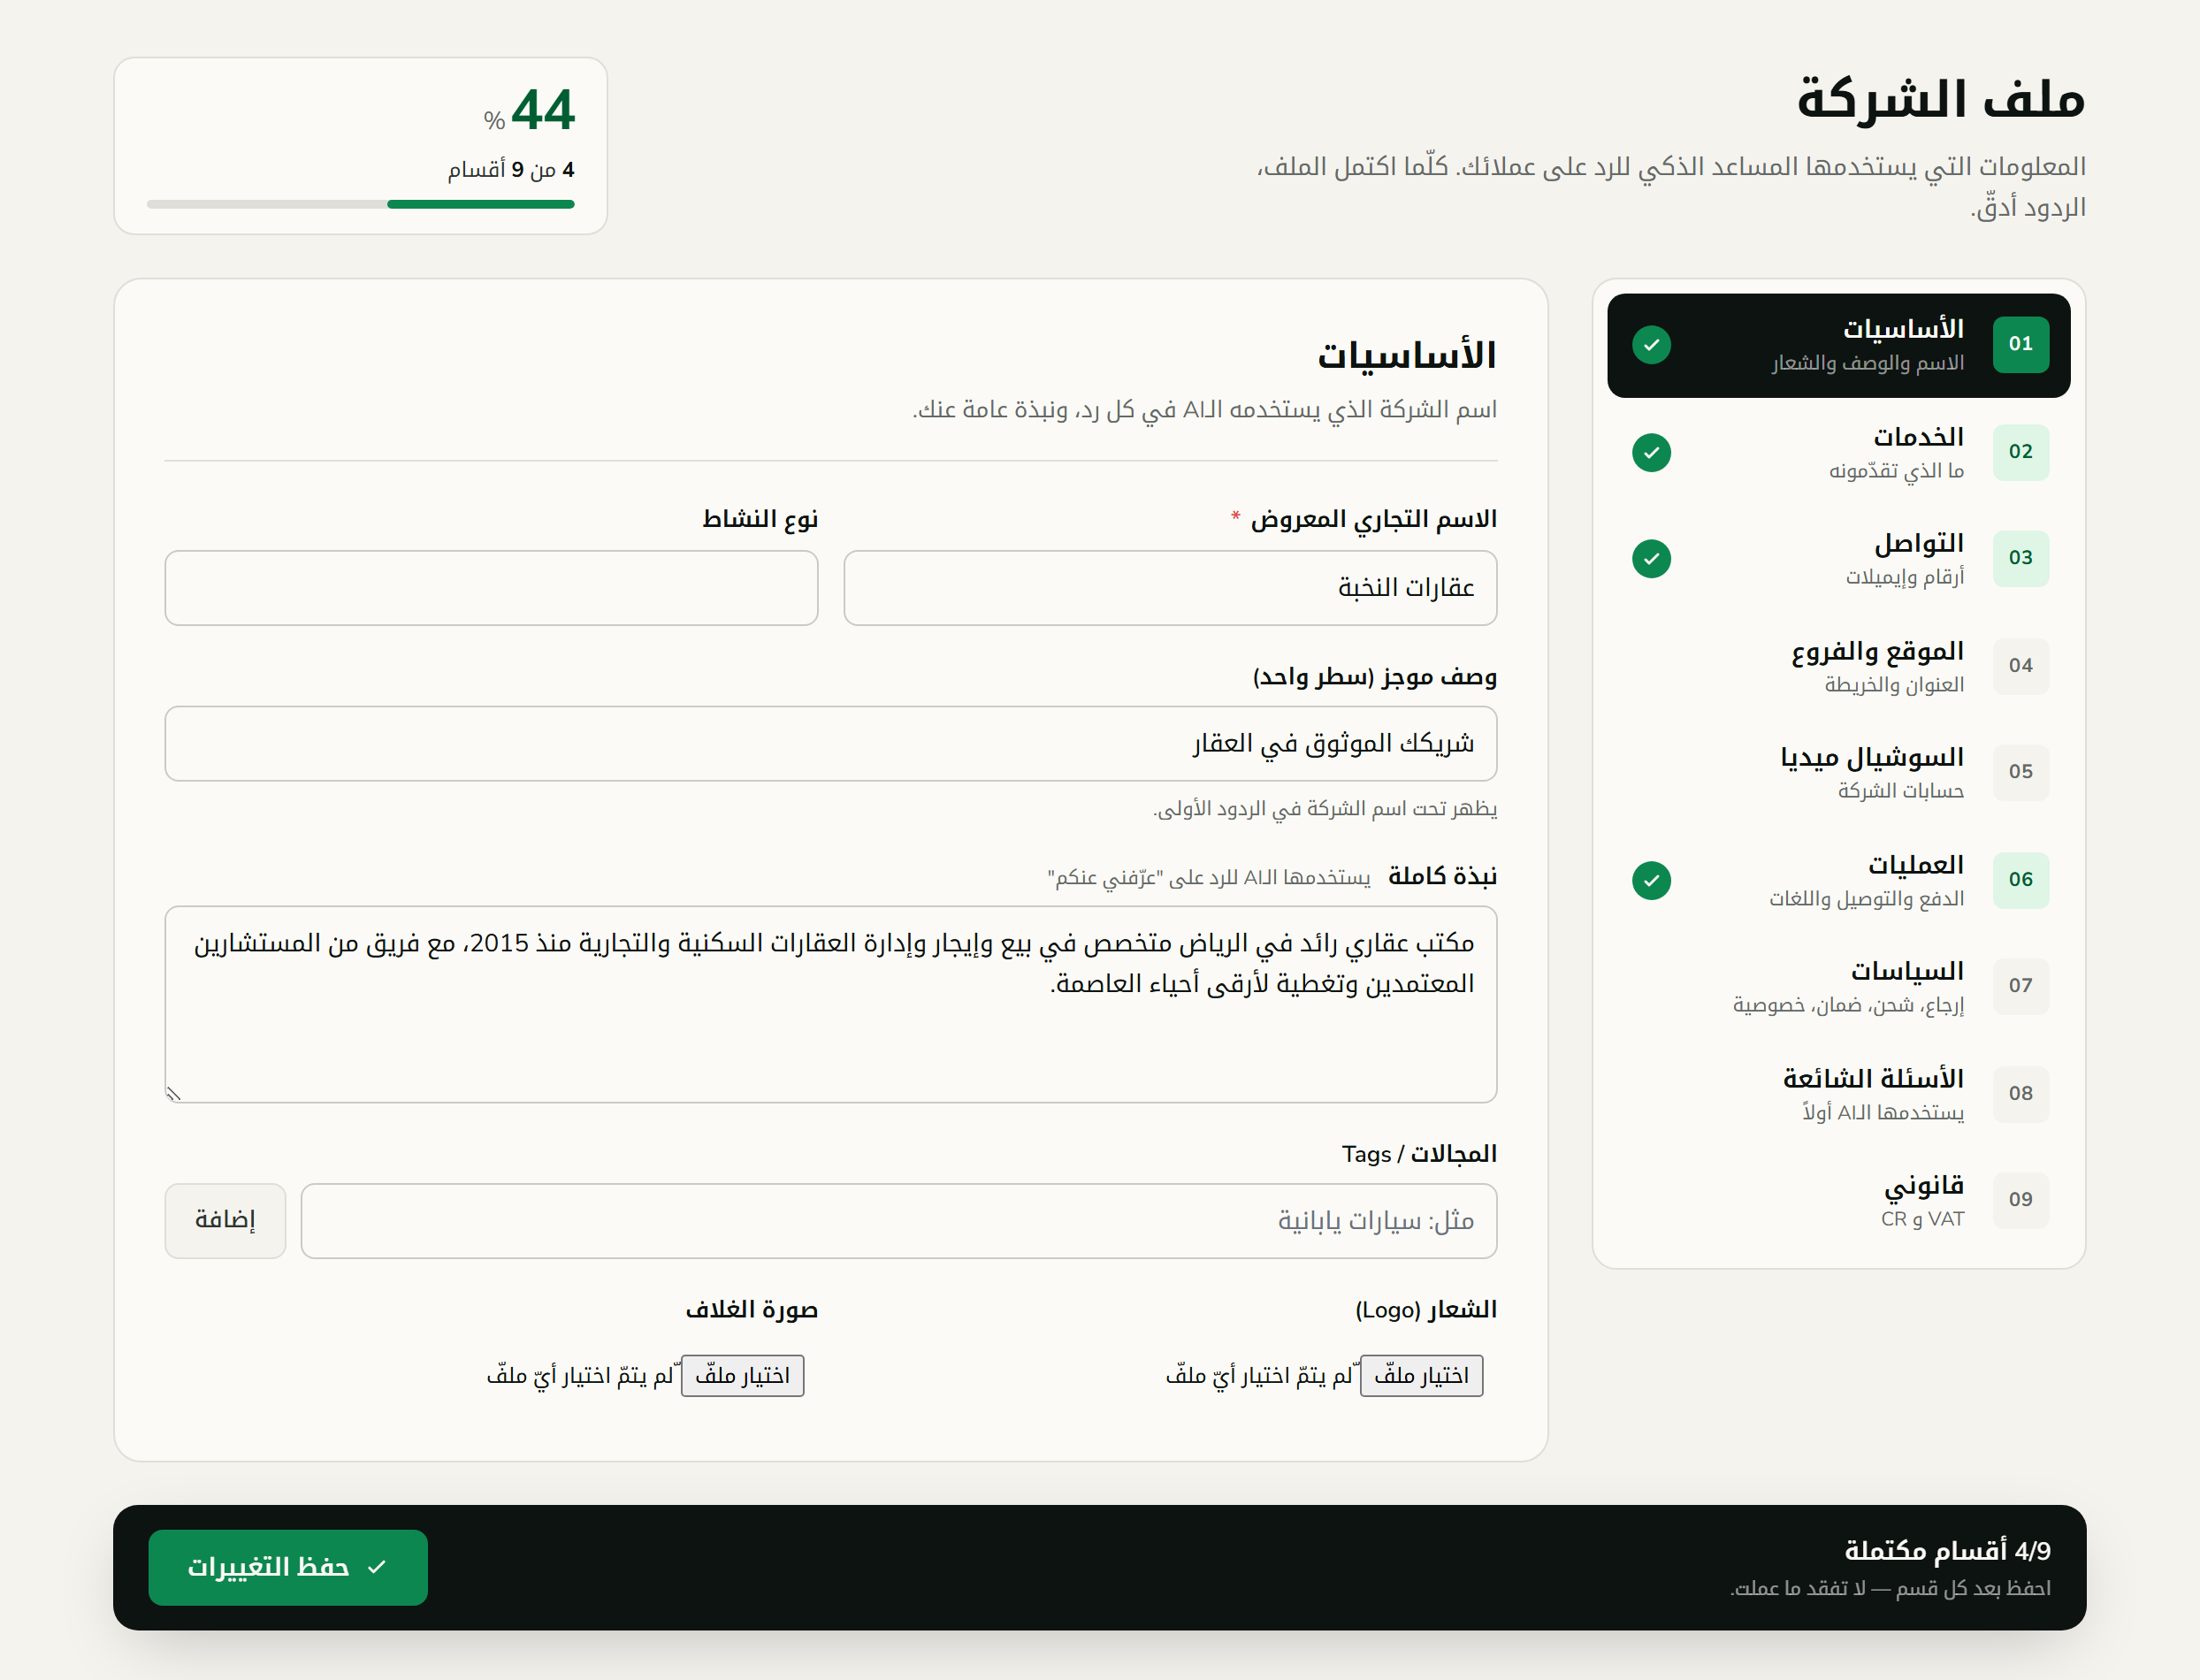The height and width of the screenshot is (1680, 2200).
Task: Click the 05 badge for السوشيال ميديا
Action: [x=2020, y=772]
